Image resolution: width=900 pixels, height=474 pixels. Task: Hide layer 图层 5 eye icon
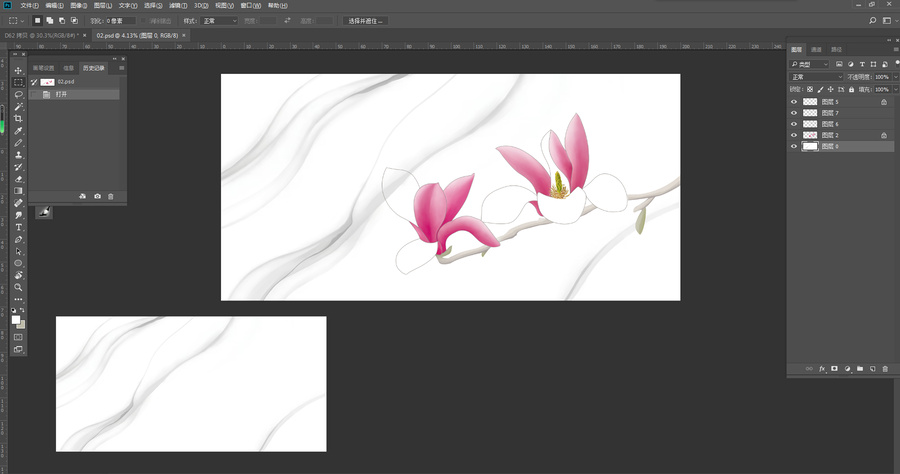click(x=794, y=102)
